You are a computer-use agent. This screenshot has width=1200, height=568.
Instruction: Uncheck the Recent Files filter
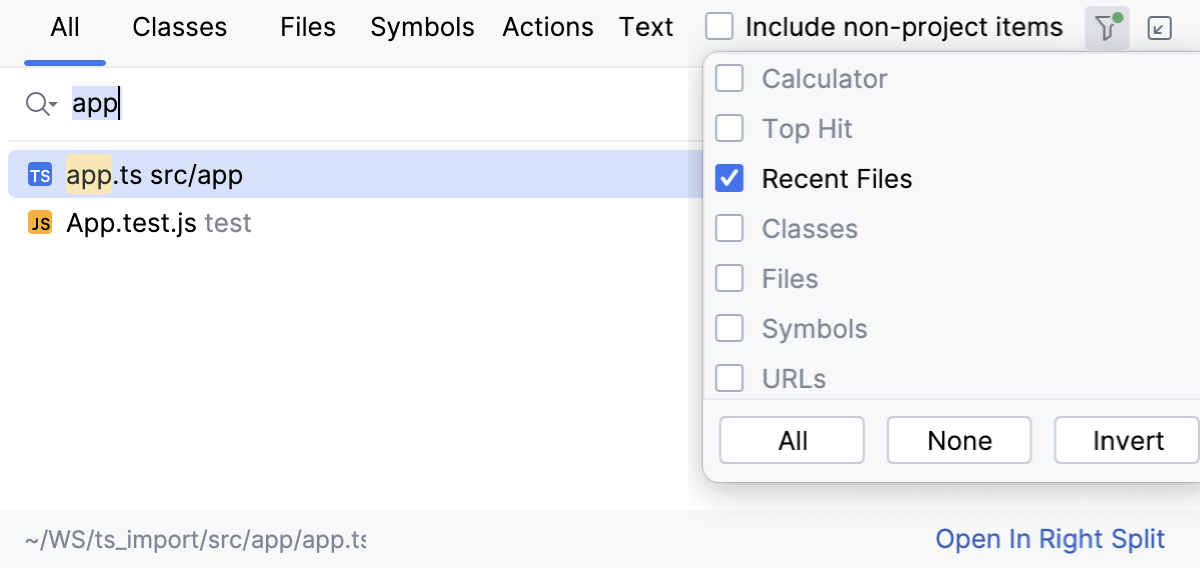[x=730, y=178]
